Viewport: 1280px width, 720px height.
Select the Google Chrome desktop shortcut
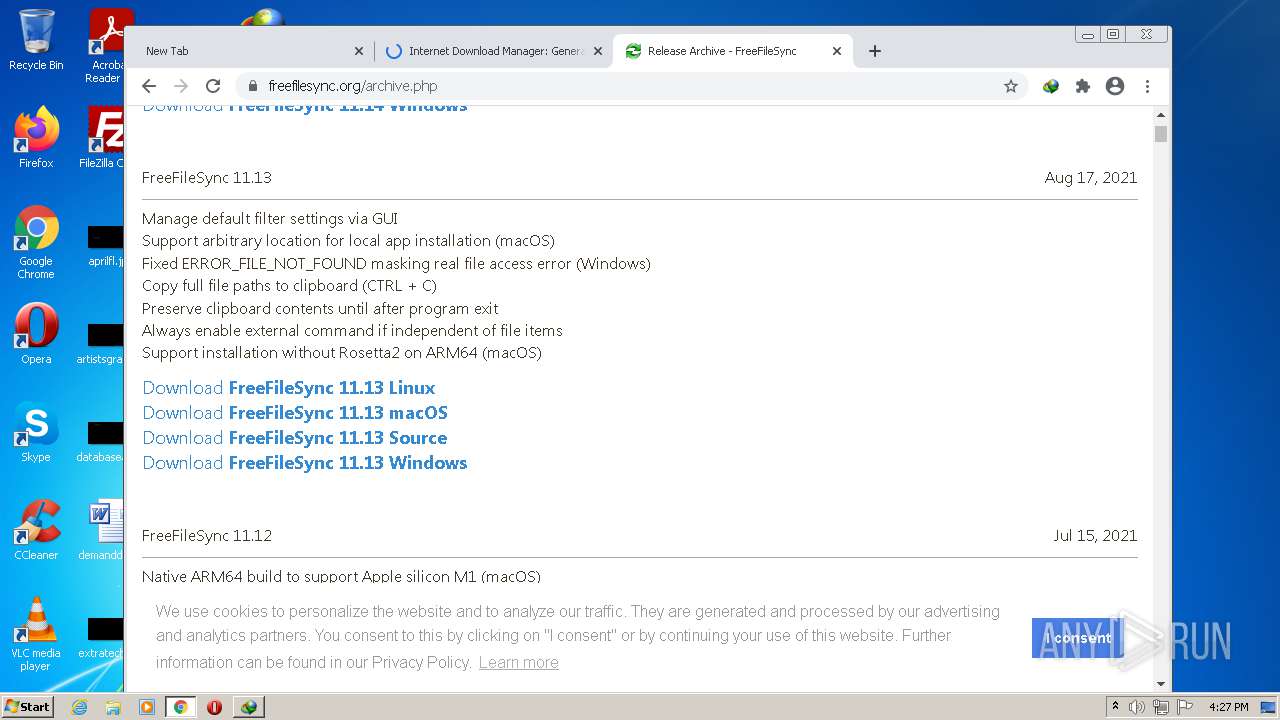tap(36, 242)
